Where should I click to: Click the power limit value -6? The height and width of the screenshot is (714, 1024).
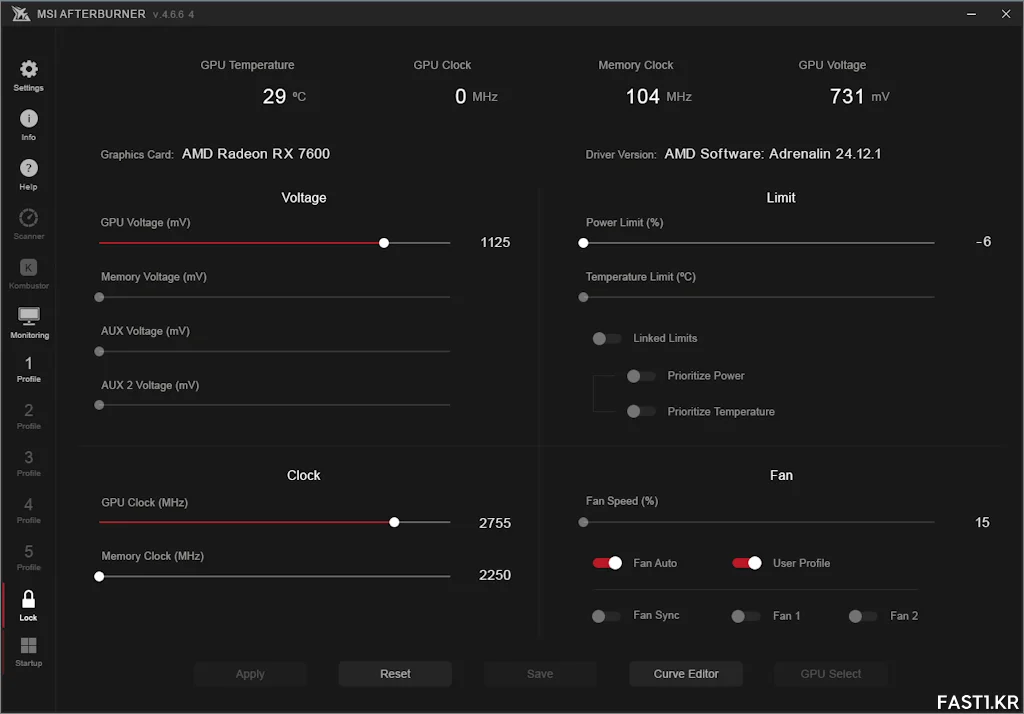984,242
